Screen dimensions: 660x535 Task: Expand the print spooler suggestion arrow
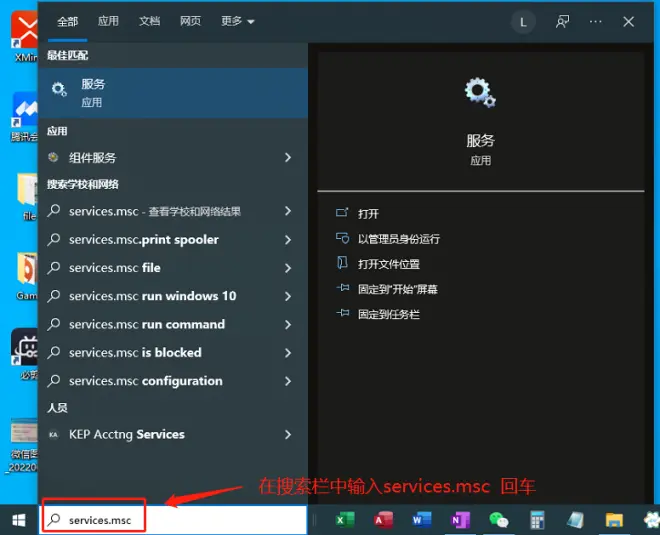pyautogui.click(x=288, y=240)
